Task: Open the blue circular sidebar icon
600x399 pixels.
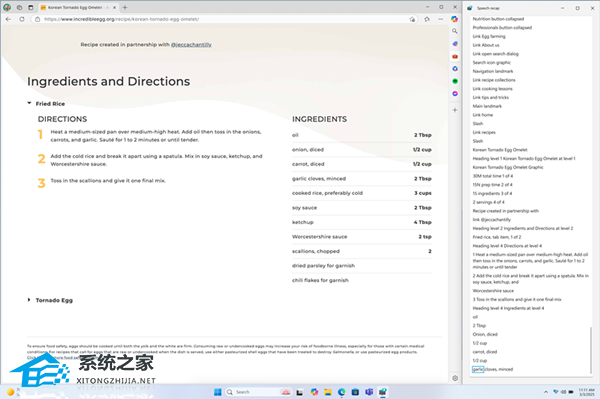Action: (455, 69)
